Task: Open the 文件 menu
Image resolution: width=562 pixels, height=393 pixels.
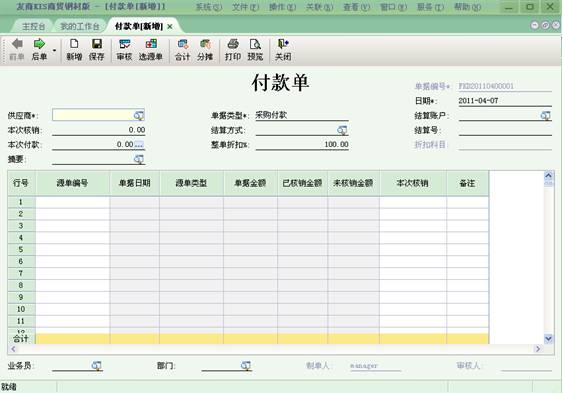Action: pos(246,7)
